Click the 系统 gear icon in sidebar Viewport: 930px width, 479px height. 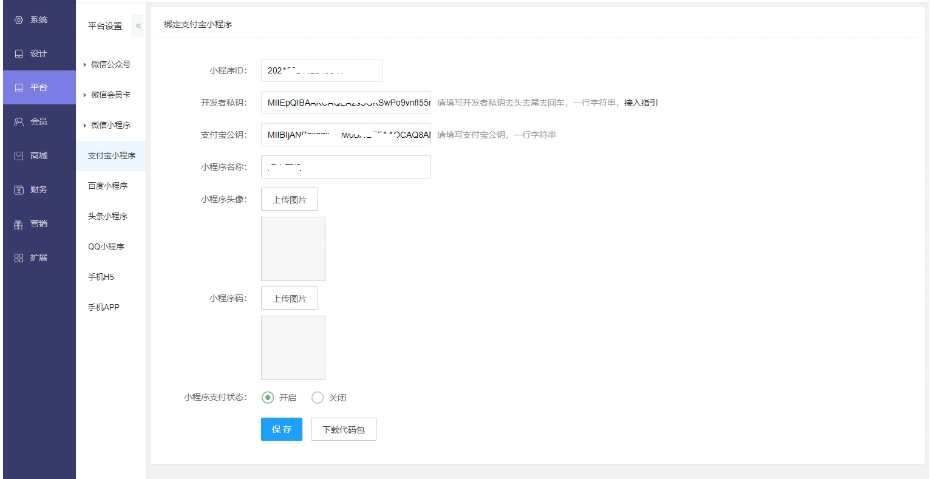coord(18,20)
